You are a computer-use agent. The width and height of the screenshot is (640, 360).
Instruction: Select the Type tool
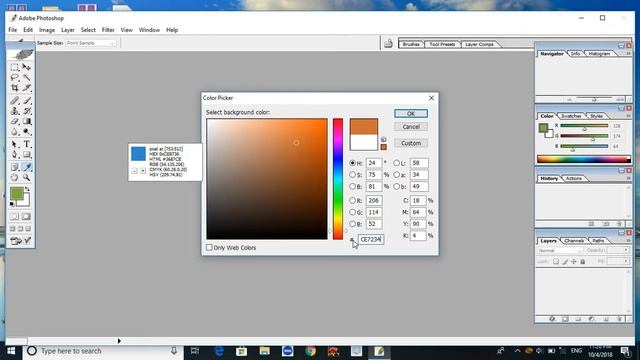pos(27,144)
